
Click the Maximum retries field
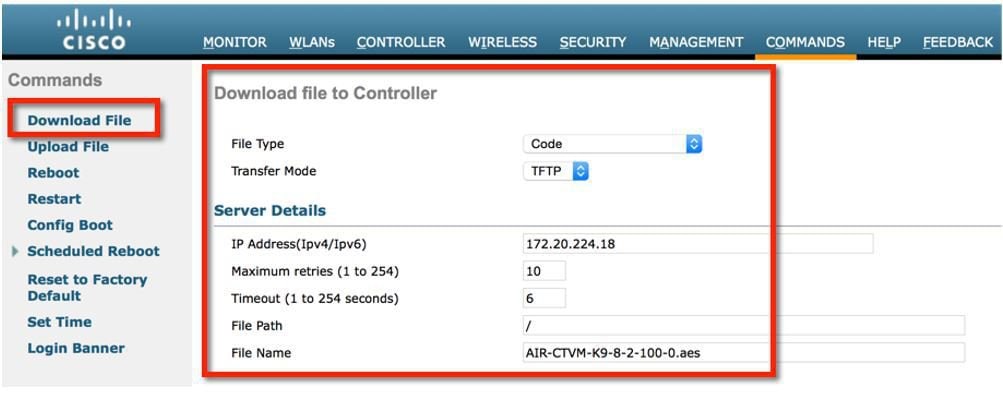click(544, 271)
